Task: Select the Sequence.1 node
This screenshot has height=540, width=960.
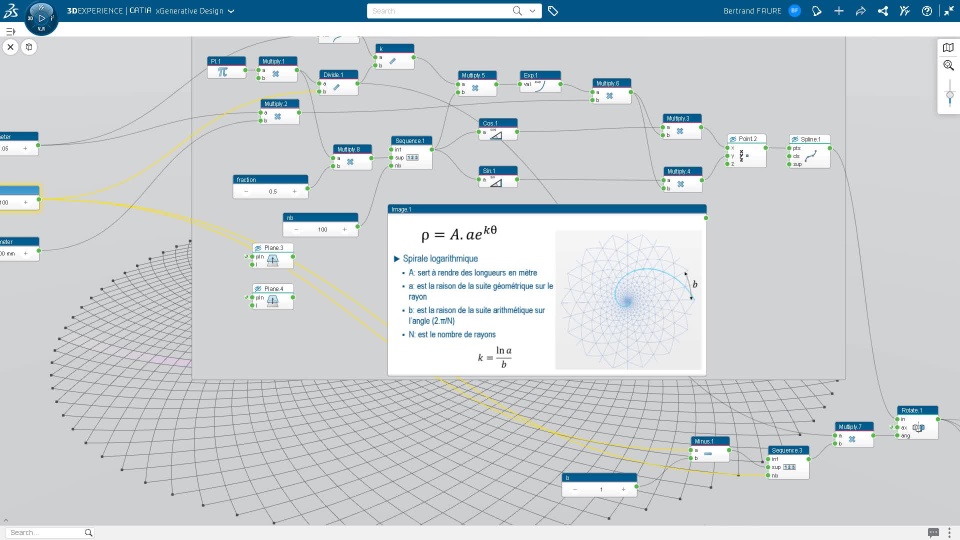Action: [411, 153]
